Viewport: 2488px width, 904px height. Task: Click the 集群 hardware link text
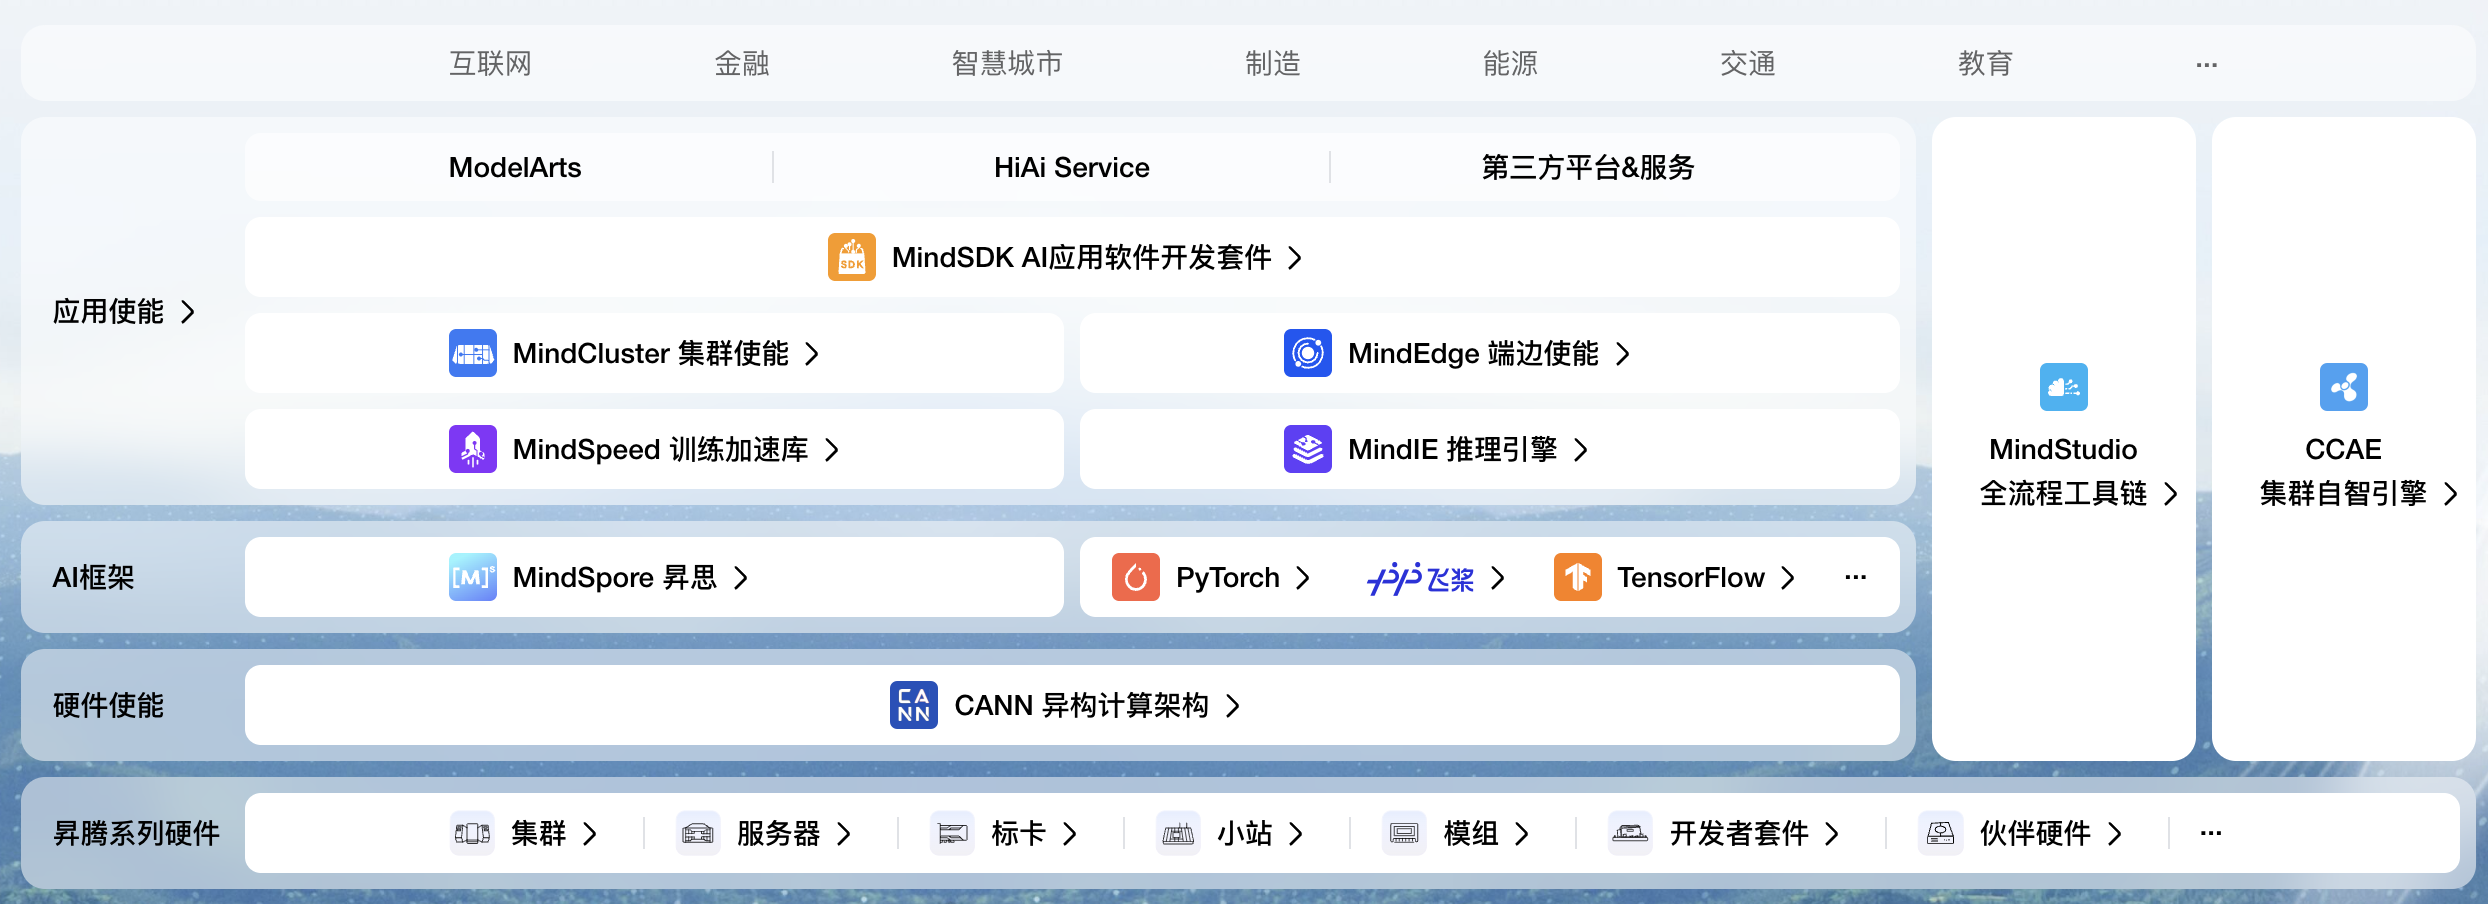point(539,833)
